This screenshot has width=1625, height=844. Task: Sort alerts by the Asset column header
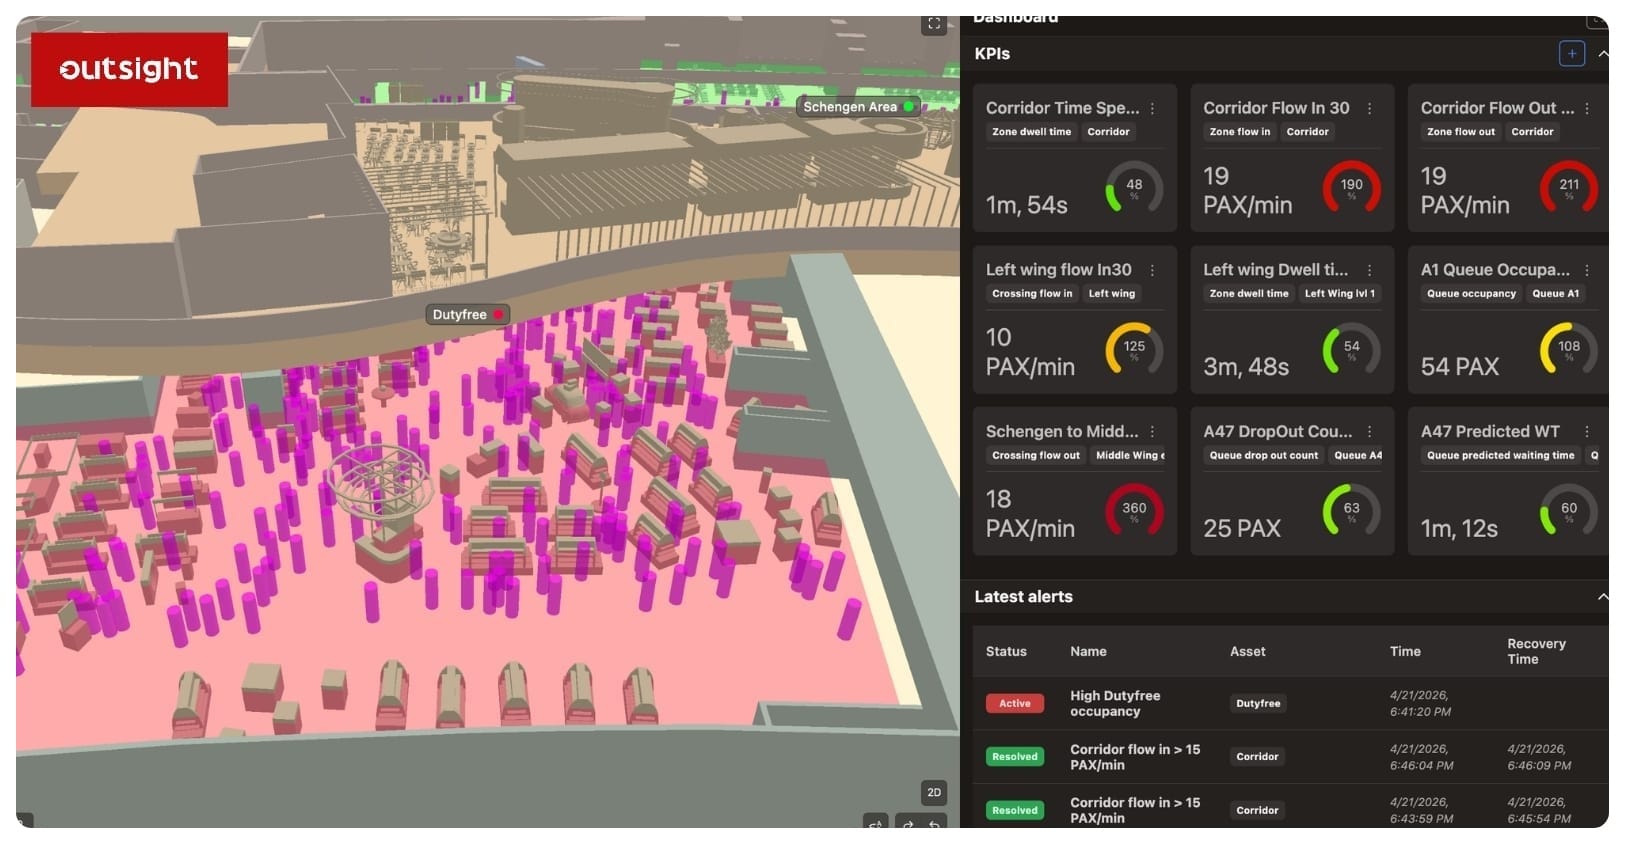tap(1247, 652)
